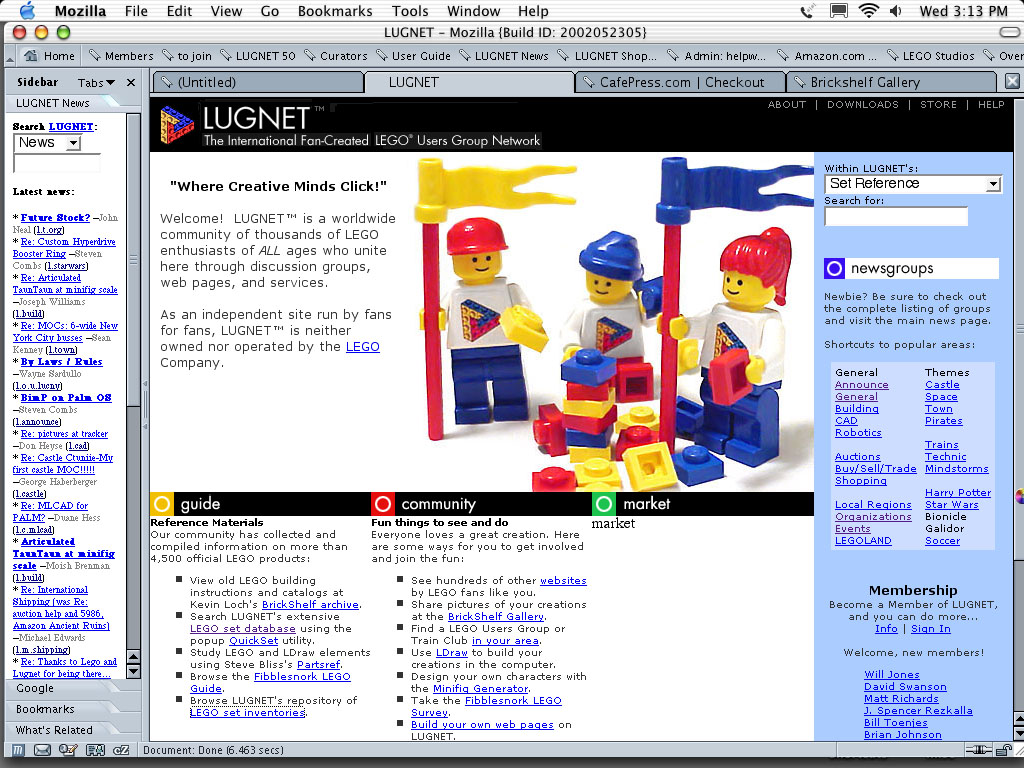Open the sidebar Tabs dropdown
The height and width of the screenshot is (768, 1024).
[x=96, y=83]
